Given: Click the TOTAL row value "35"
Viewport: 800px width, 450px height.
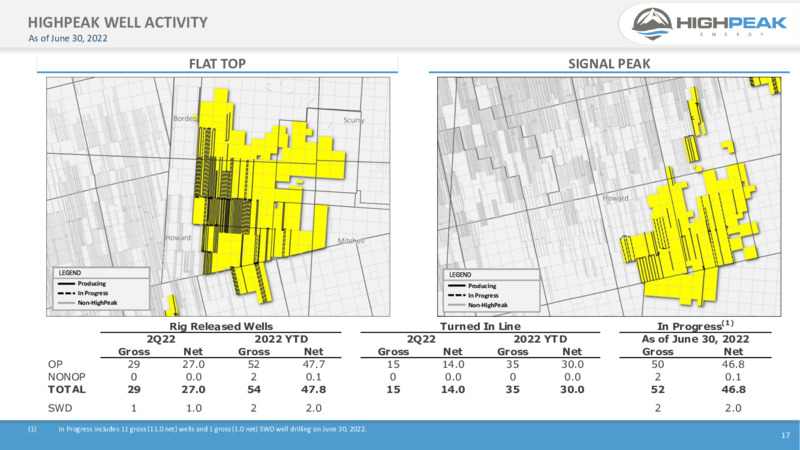Looking at the screenshot, I should pos(512,389).
